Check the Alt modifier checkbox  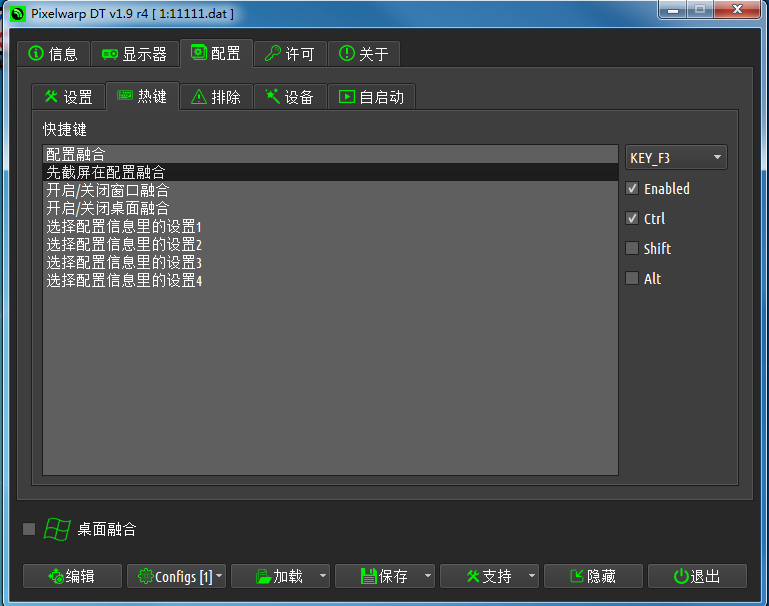click(632, 278)
